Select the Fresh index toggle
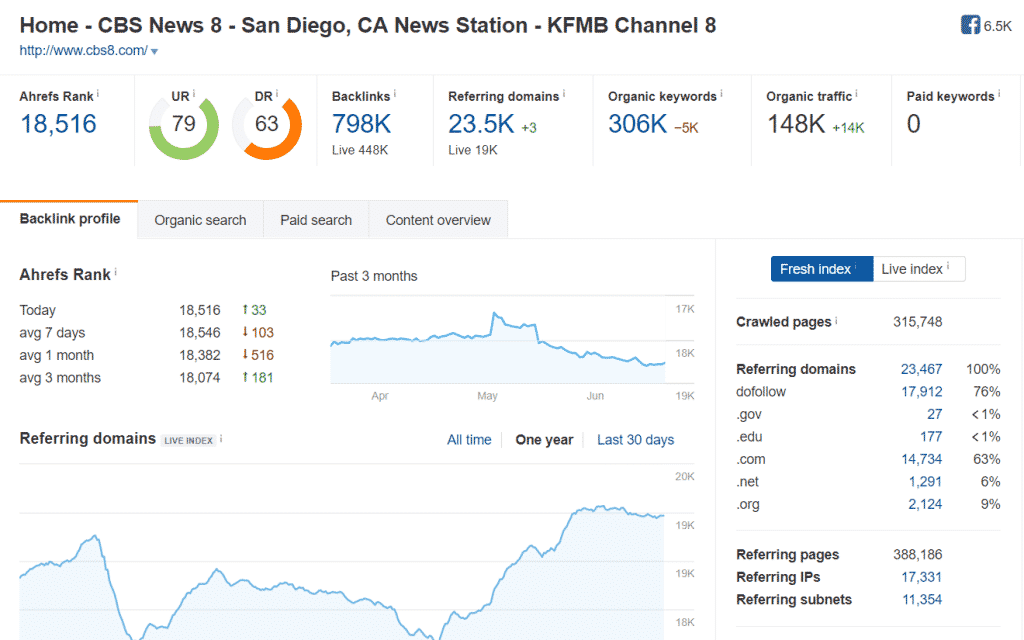The image size is (1024, 640). coord(822,269)
